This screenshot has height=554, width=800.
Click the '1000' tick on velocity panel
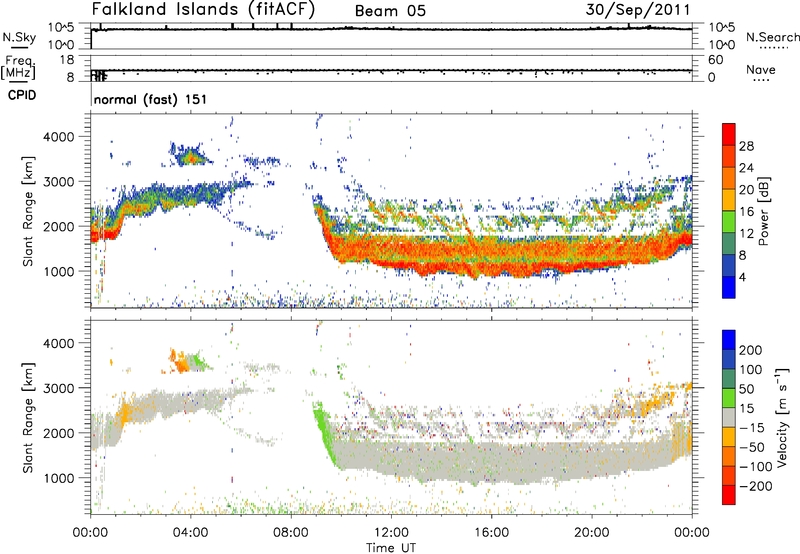(58, 478)
